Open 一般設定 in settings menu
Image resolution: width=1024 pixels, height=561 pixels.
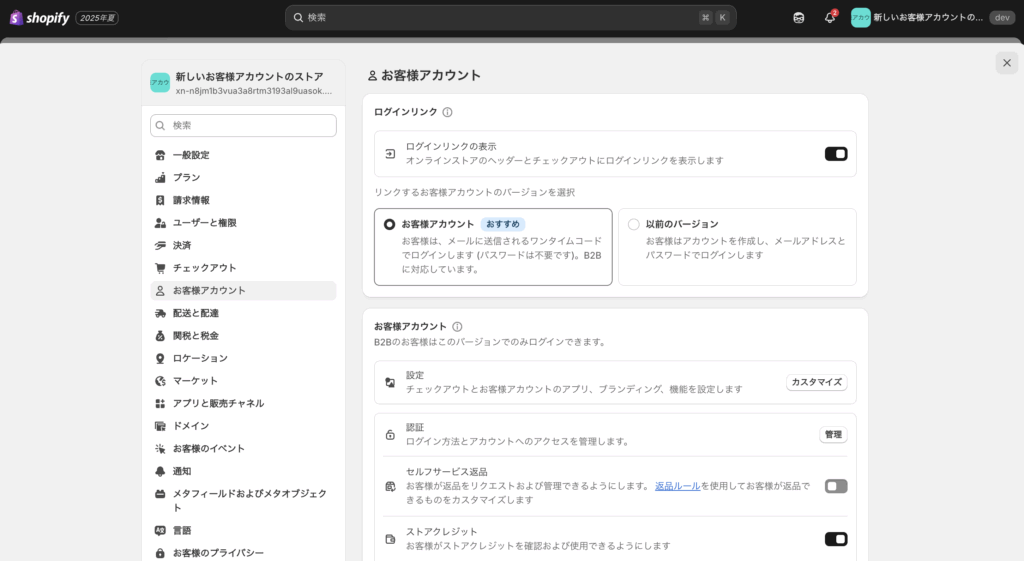pyautogui.click(x=243, y=155)
